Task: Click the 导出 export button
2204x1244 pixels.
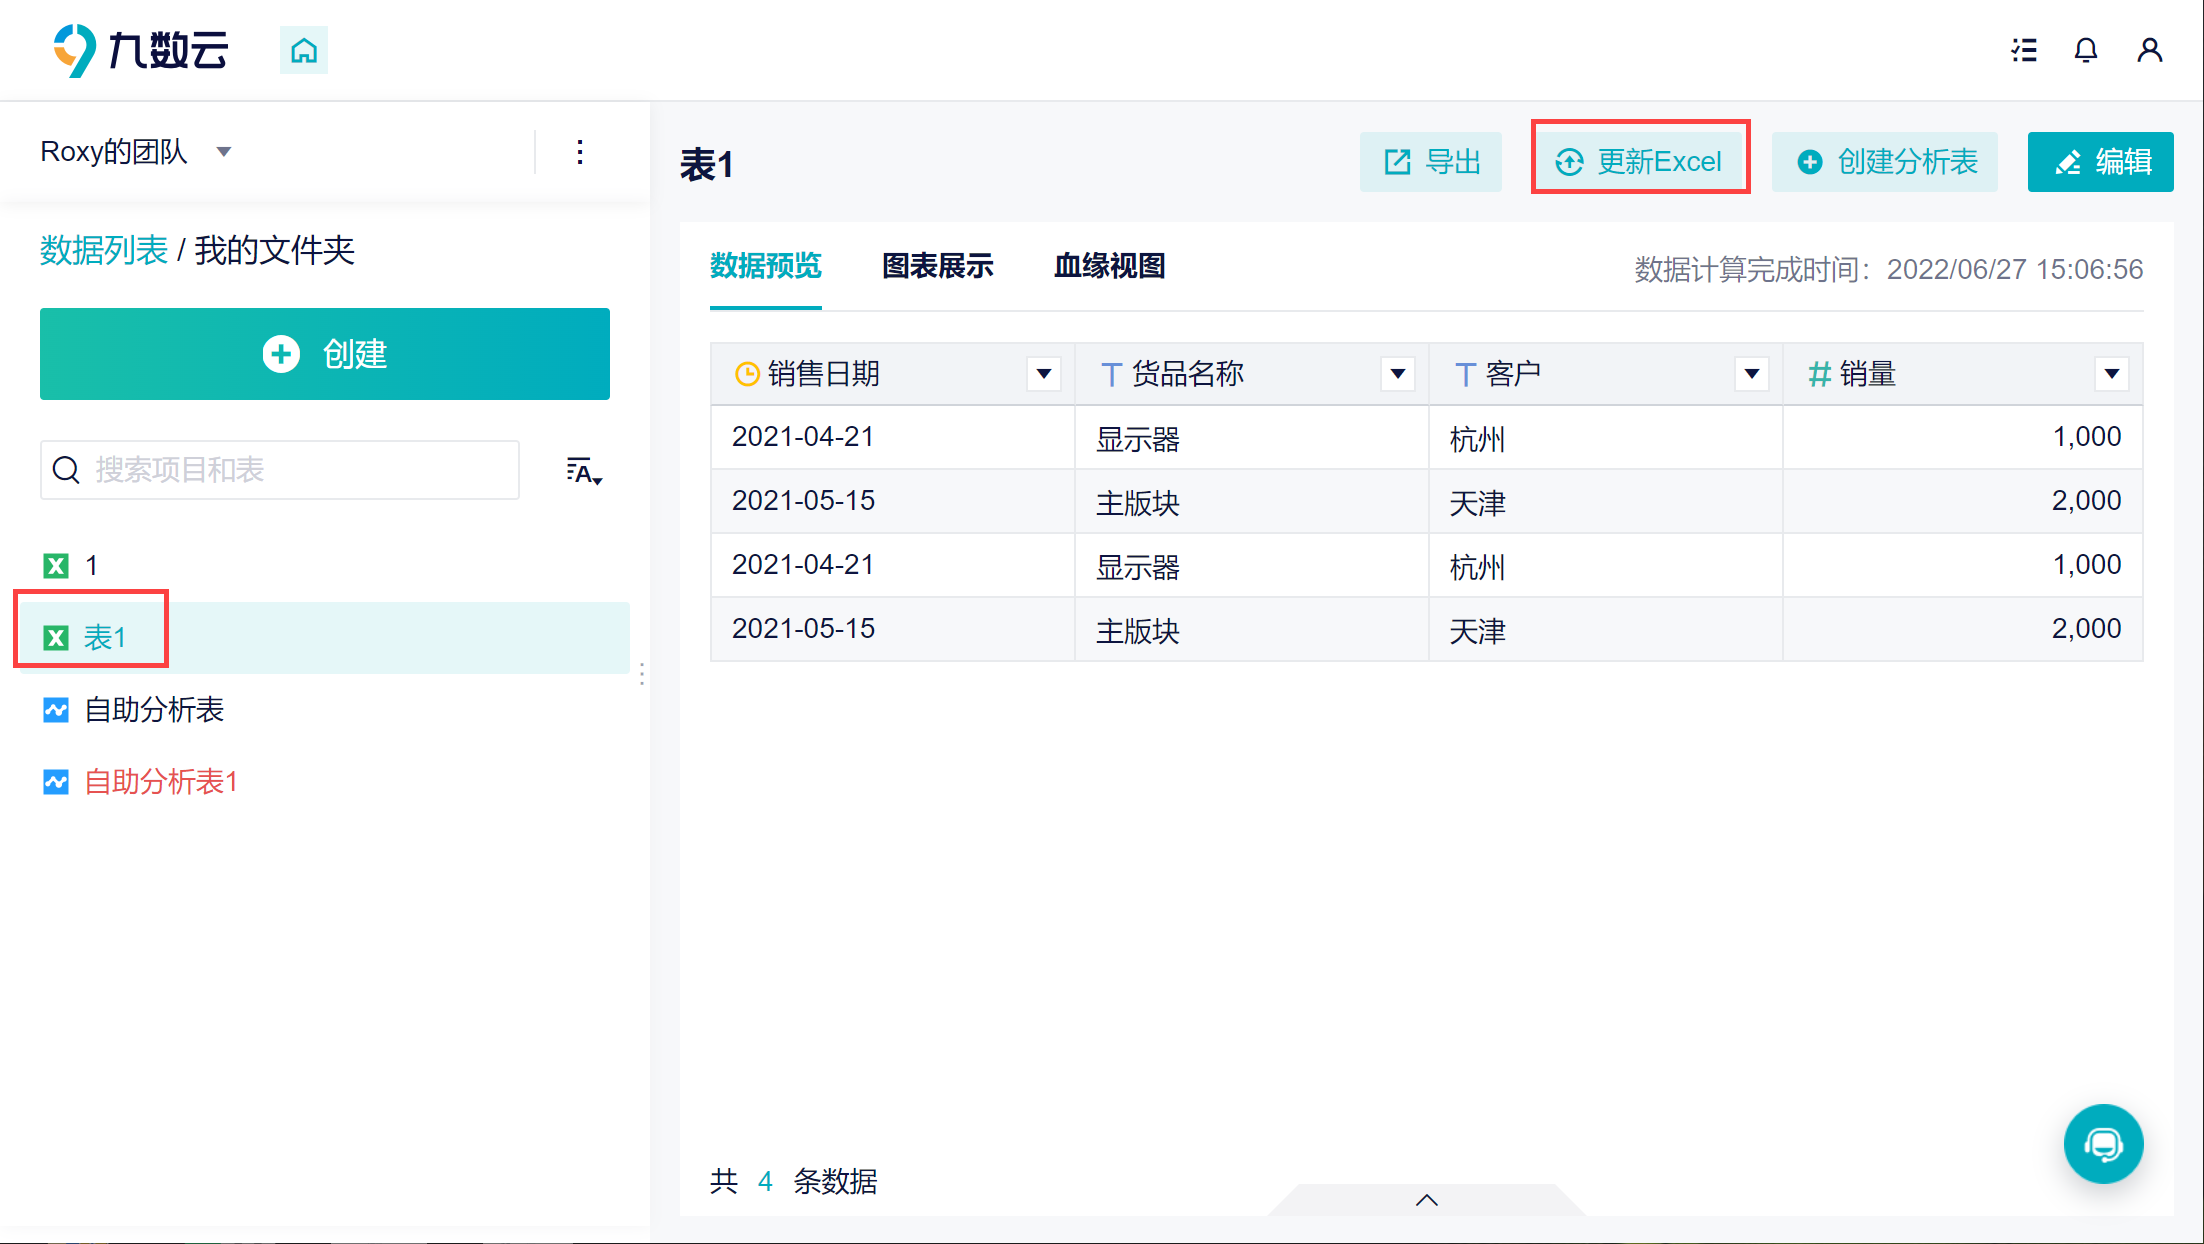Action: [1431, 162]
